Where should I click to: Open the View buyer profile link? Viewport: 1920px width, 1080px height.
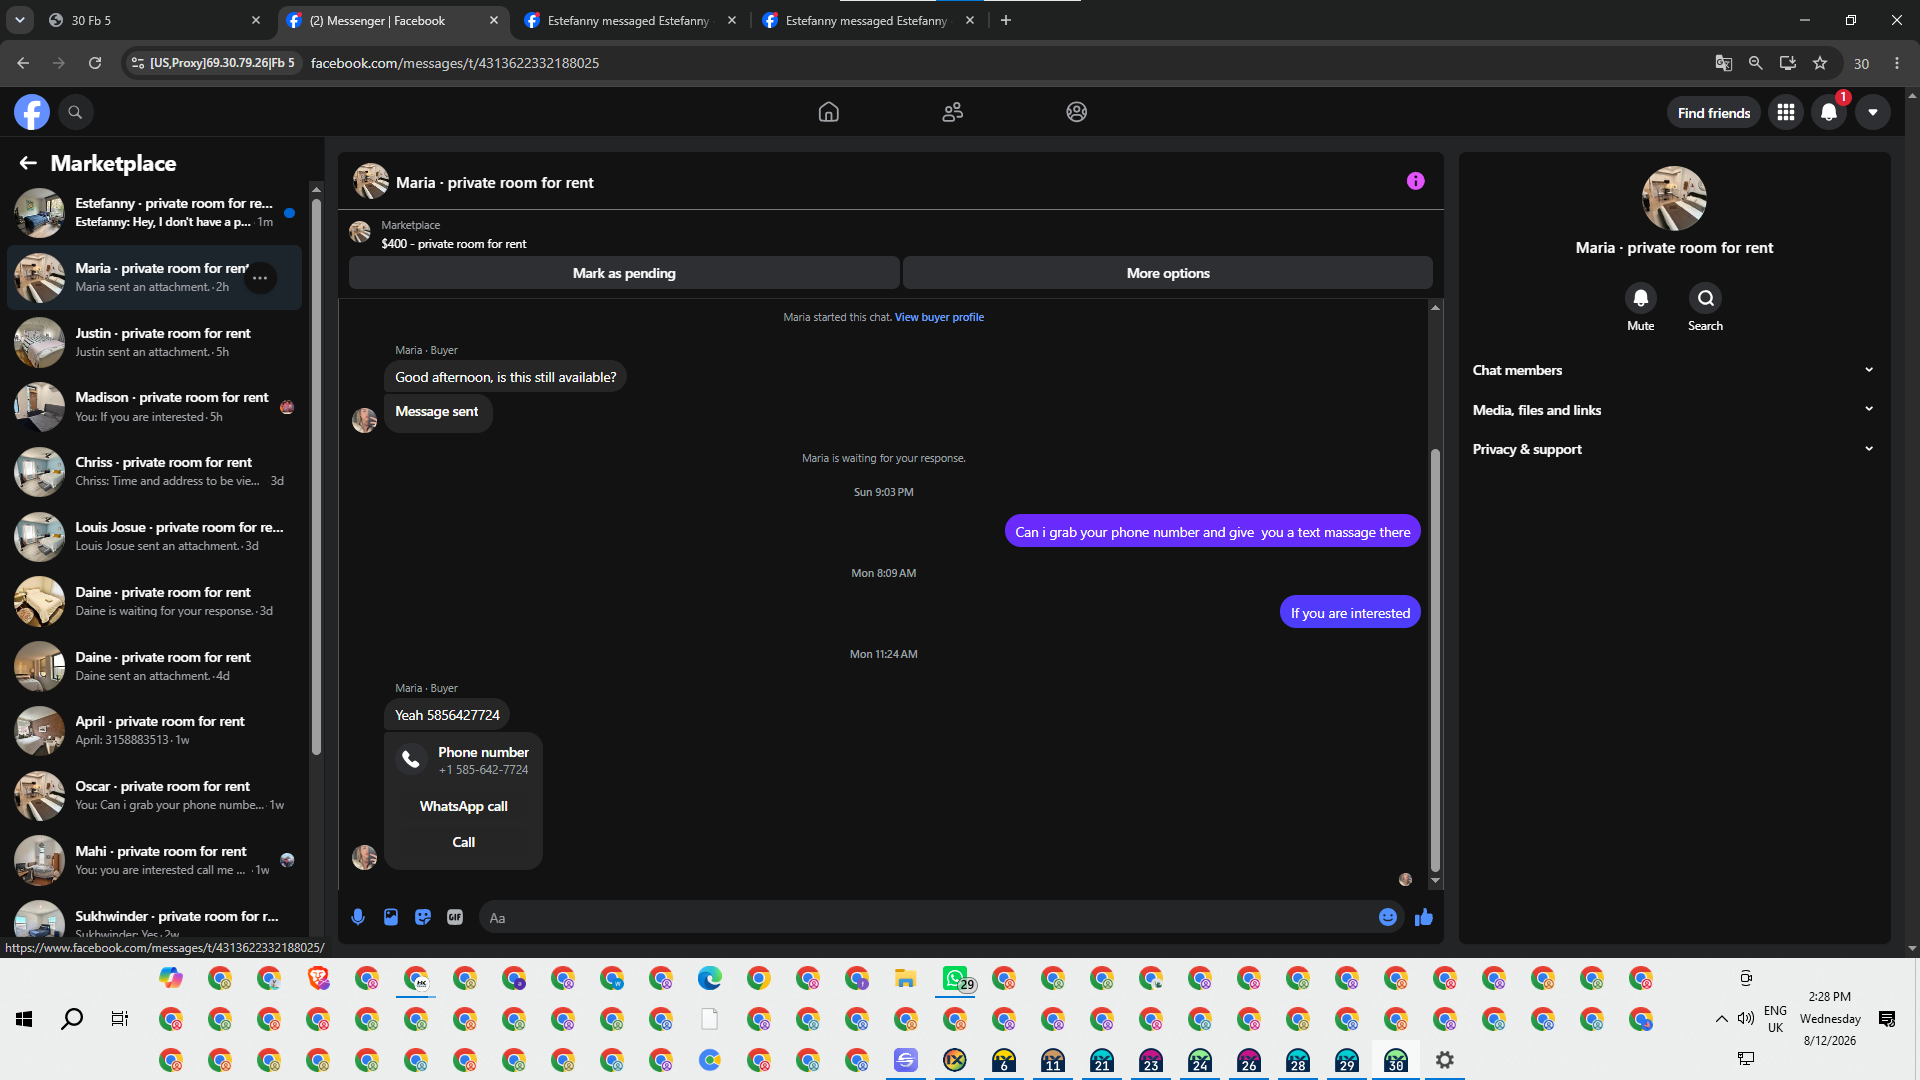939,317
